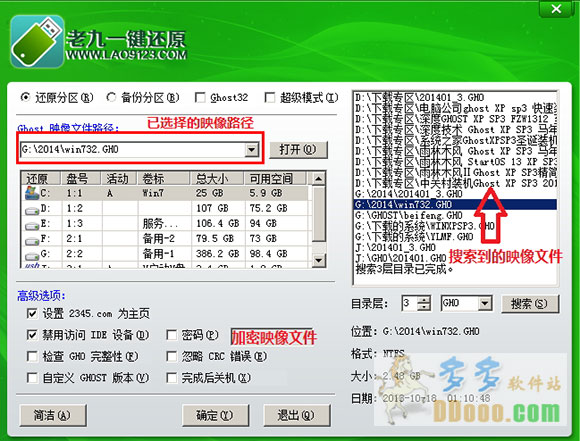Select G:\下载的系统\YLMF.GHO in results
The width and height of the screenshot is (580, 441).
pyautogui.click(x=455, y=237)
